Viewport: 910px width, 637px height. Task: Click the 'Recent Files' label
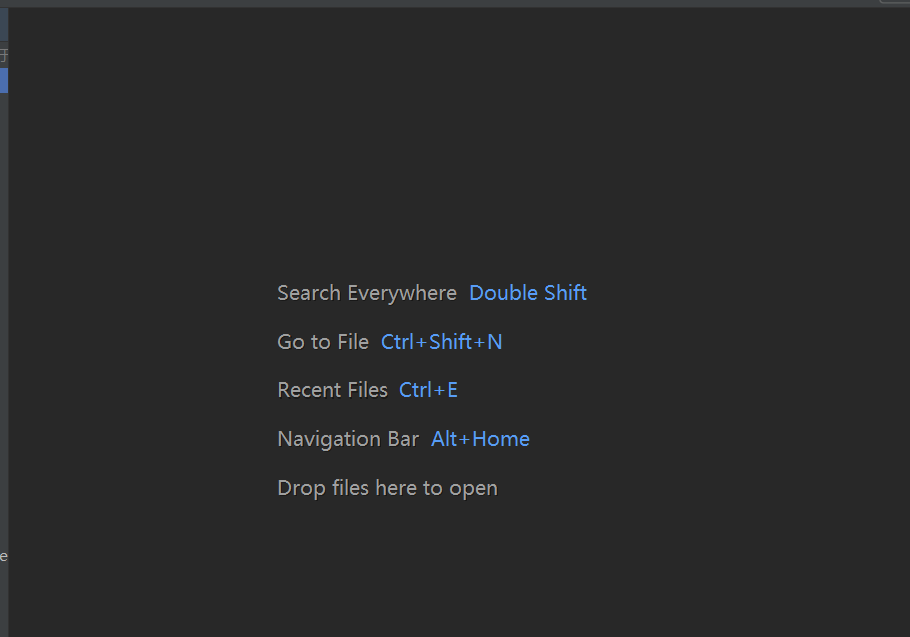[x=333, y=390]
